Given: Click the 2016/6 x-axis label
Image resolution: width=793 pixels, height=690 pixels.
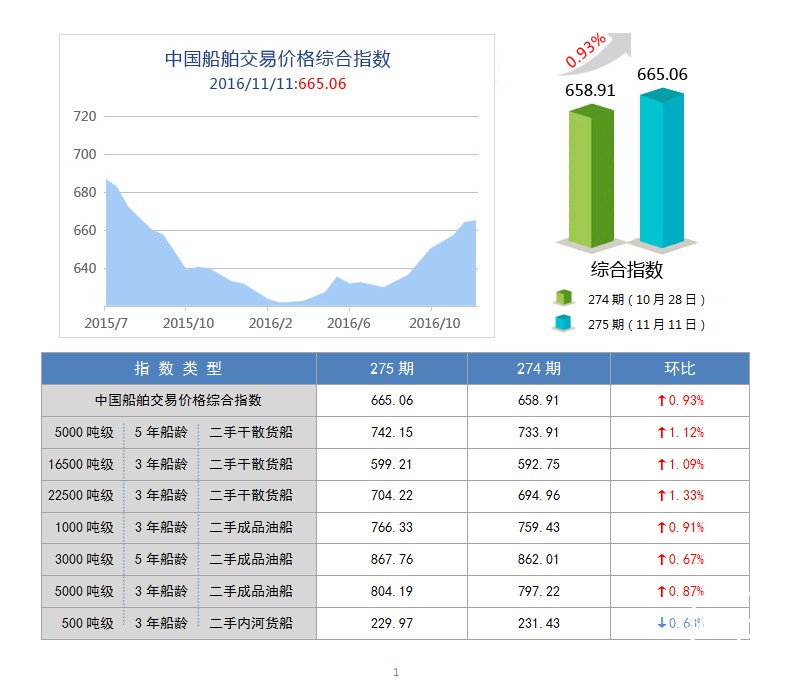Looking at the screenshot, I should 348,323.
